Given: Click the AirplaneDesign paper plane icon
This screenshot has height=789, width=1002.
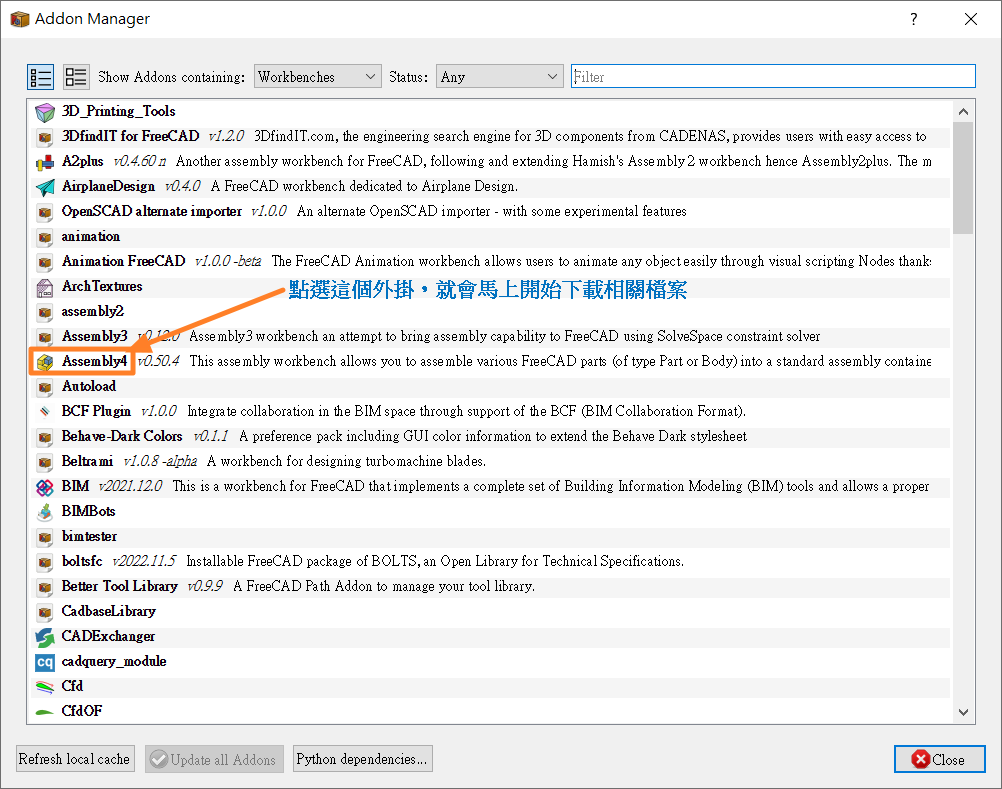Looking at the screenshot, I should (45, 187).
